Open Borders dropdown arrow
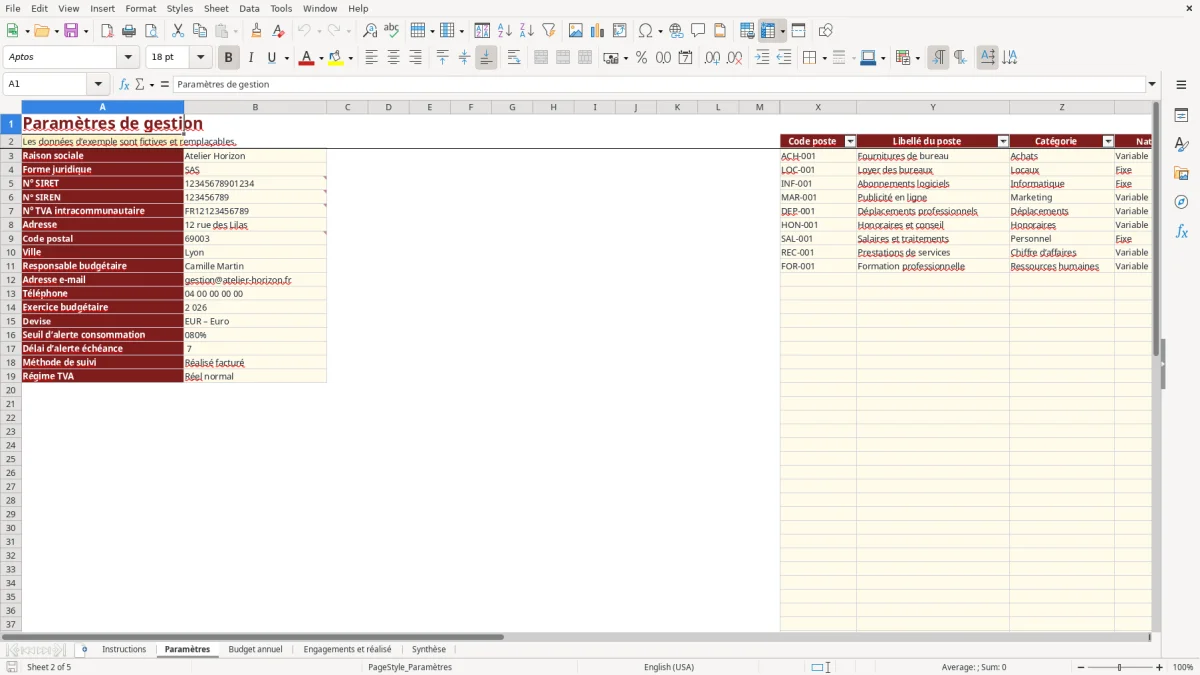This screenshot has height=675, width=1200. click(824, 58)
